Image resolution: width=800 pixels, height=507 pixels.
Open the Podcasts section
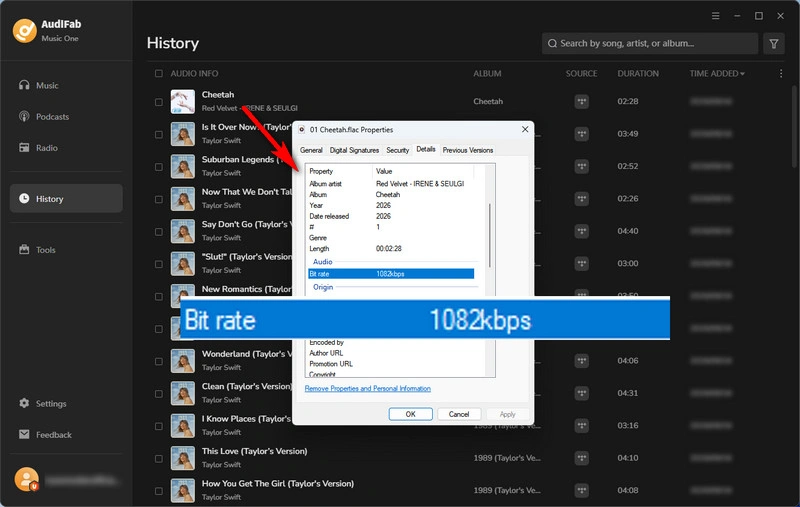click(x=44, y=116)
